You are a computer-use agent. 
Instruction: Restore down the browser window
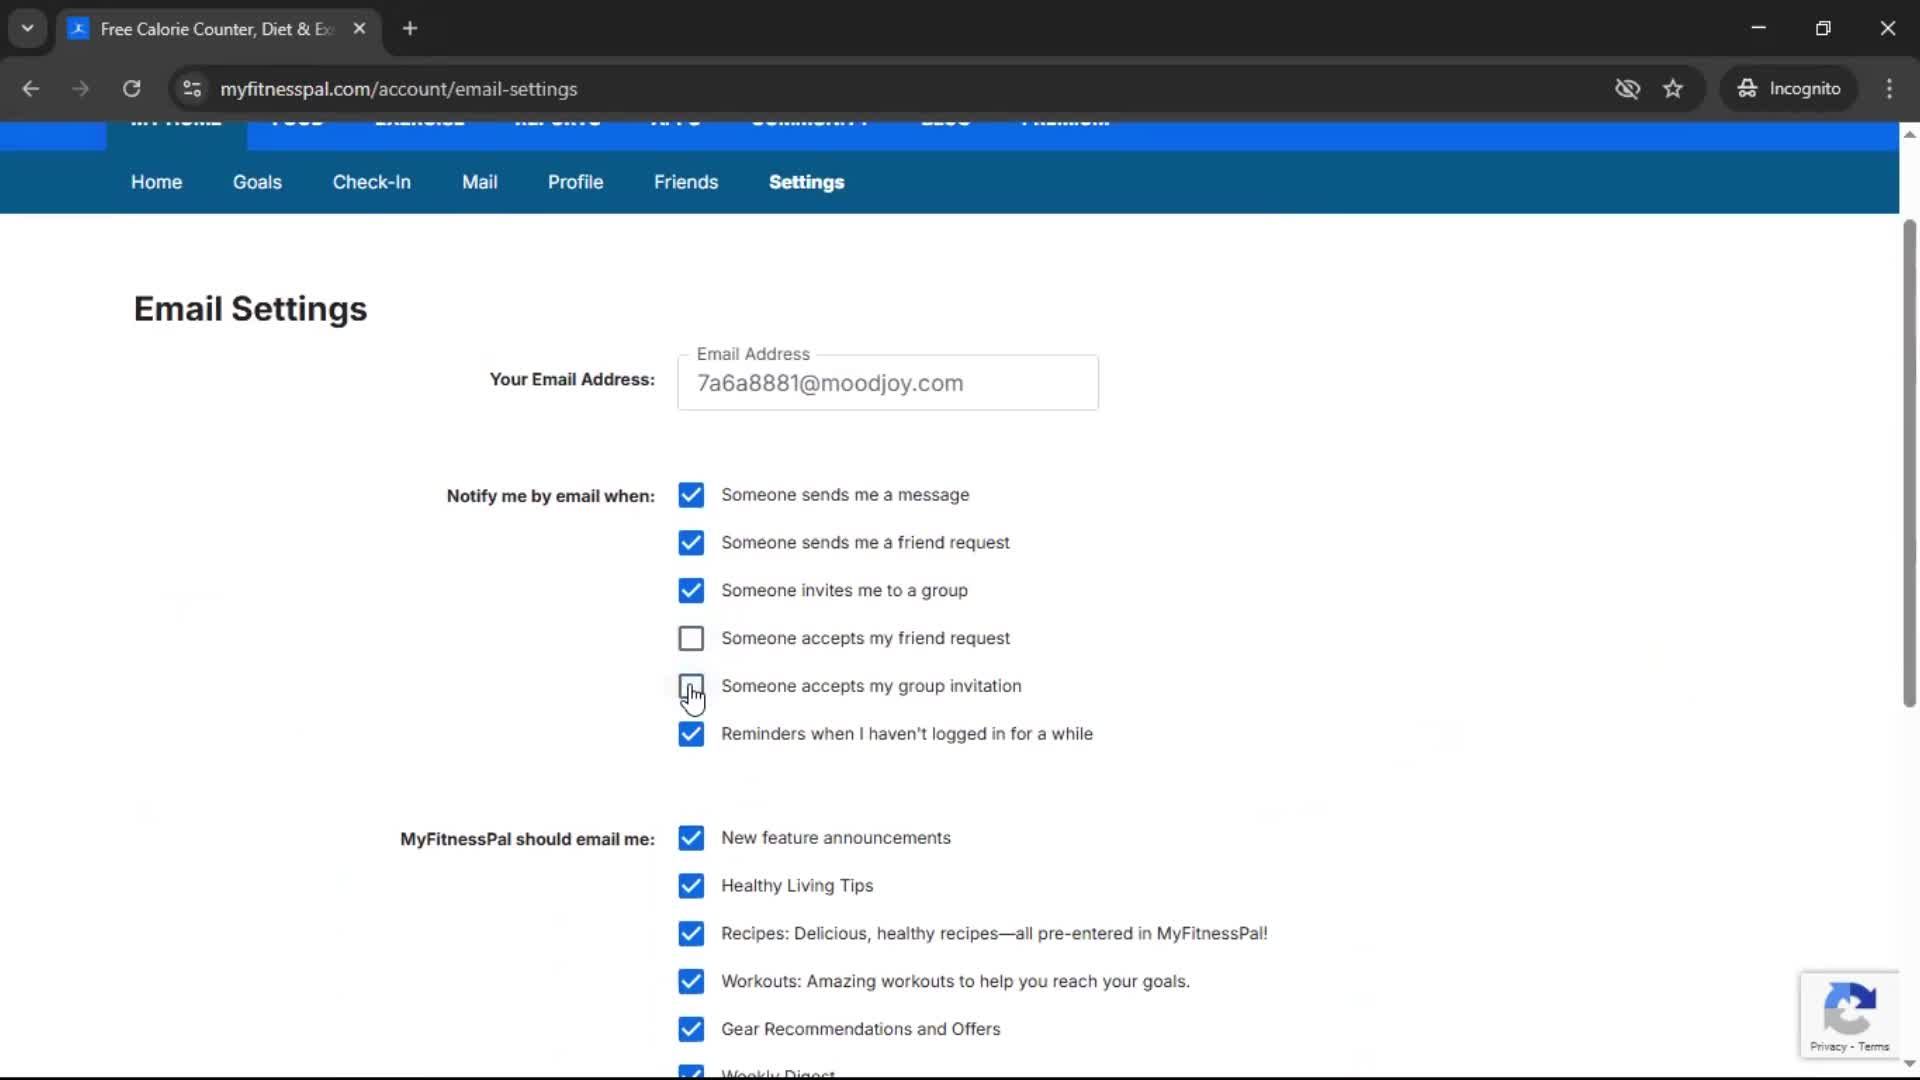tap(1823, 29)
